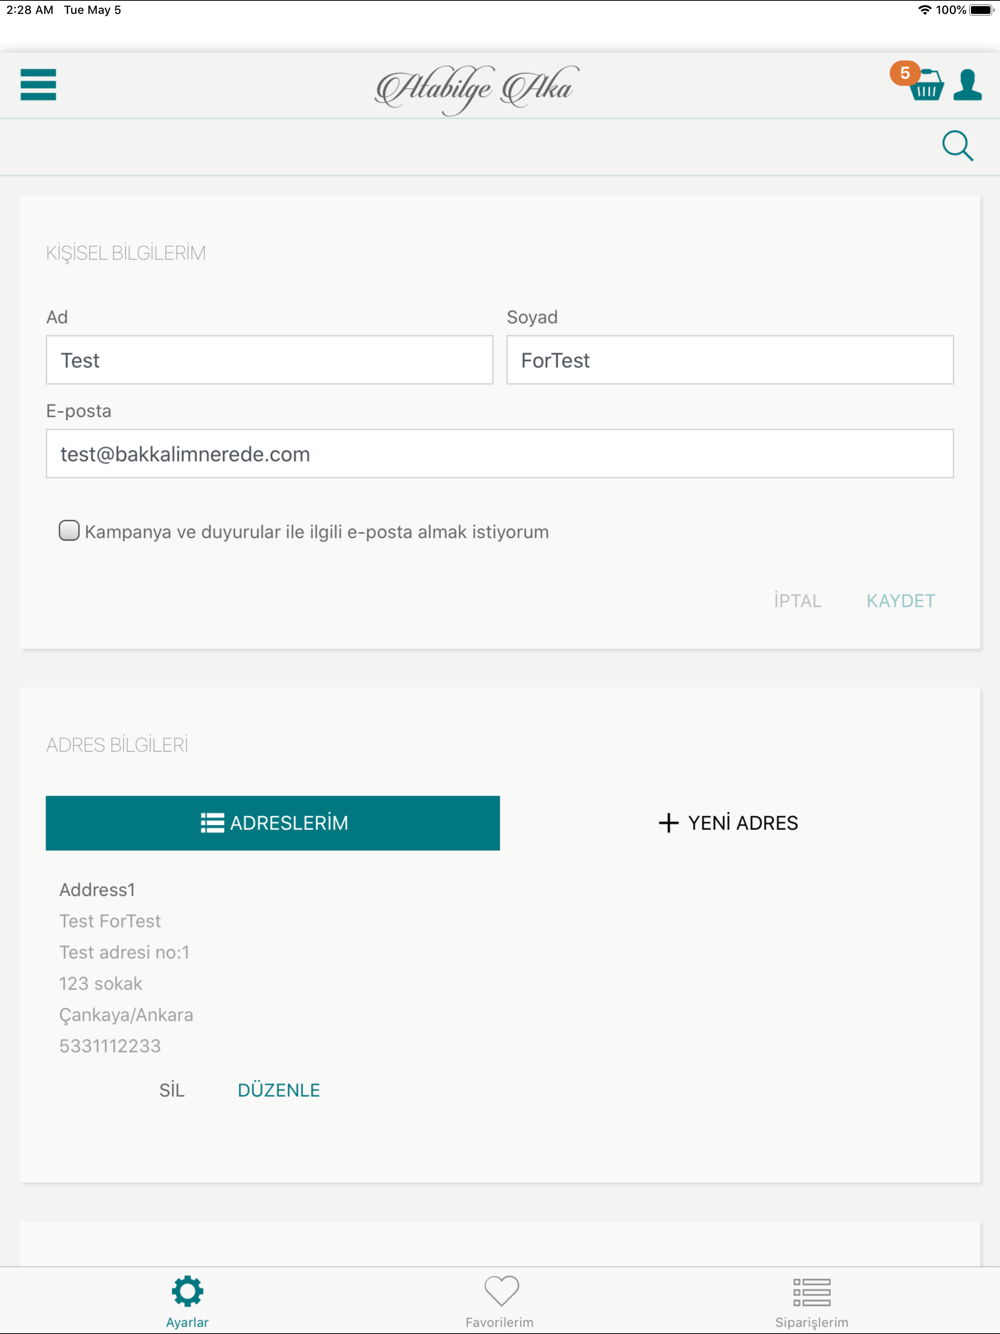Focus the Soyad input field
Screen dimensions: 1000x1334
[729, 360]
